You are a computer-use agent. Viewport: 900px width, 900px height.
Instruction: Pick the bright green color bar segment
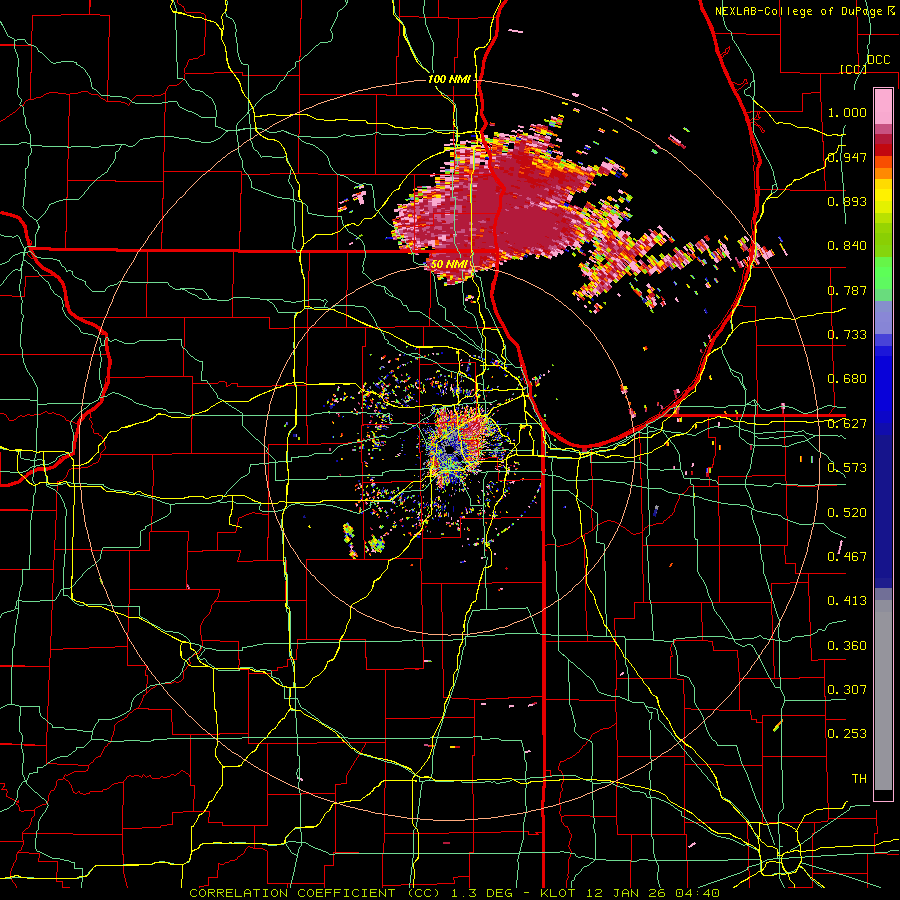coord(883,273)
